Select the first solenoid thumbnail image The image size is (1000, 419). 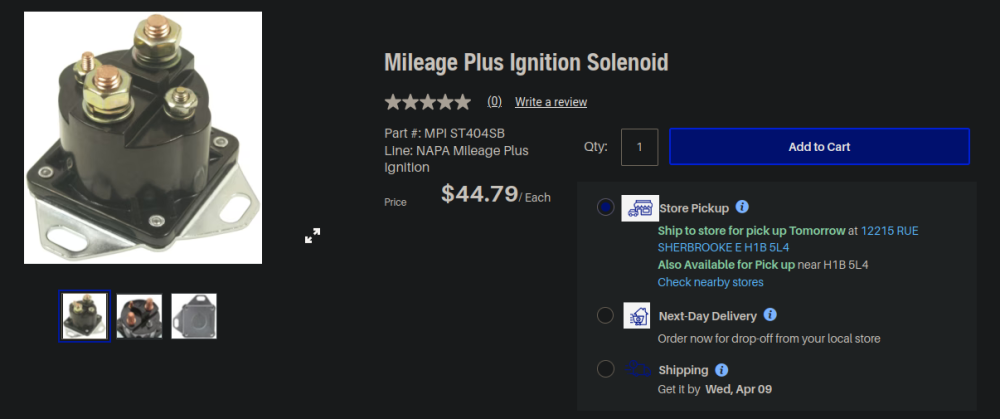[x=84, y=316]
